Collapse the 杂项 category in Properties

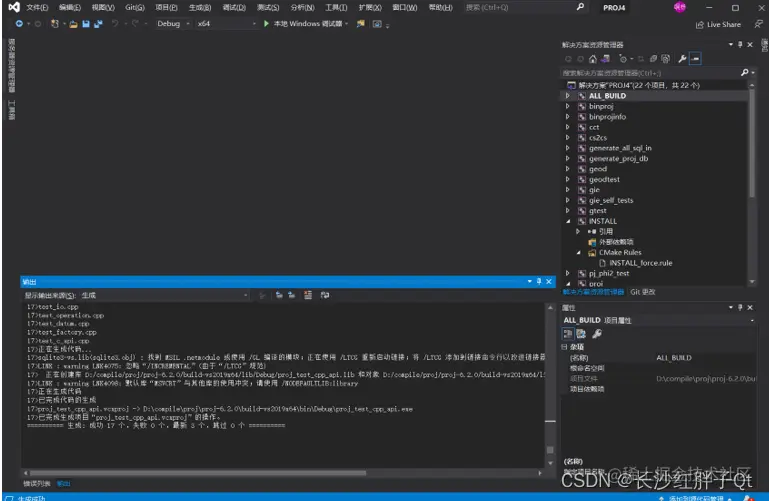point(564,347)
